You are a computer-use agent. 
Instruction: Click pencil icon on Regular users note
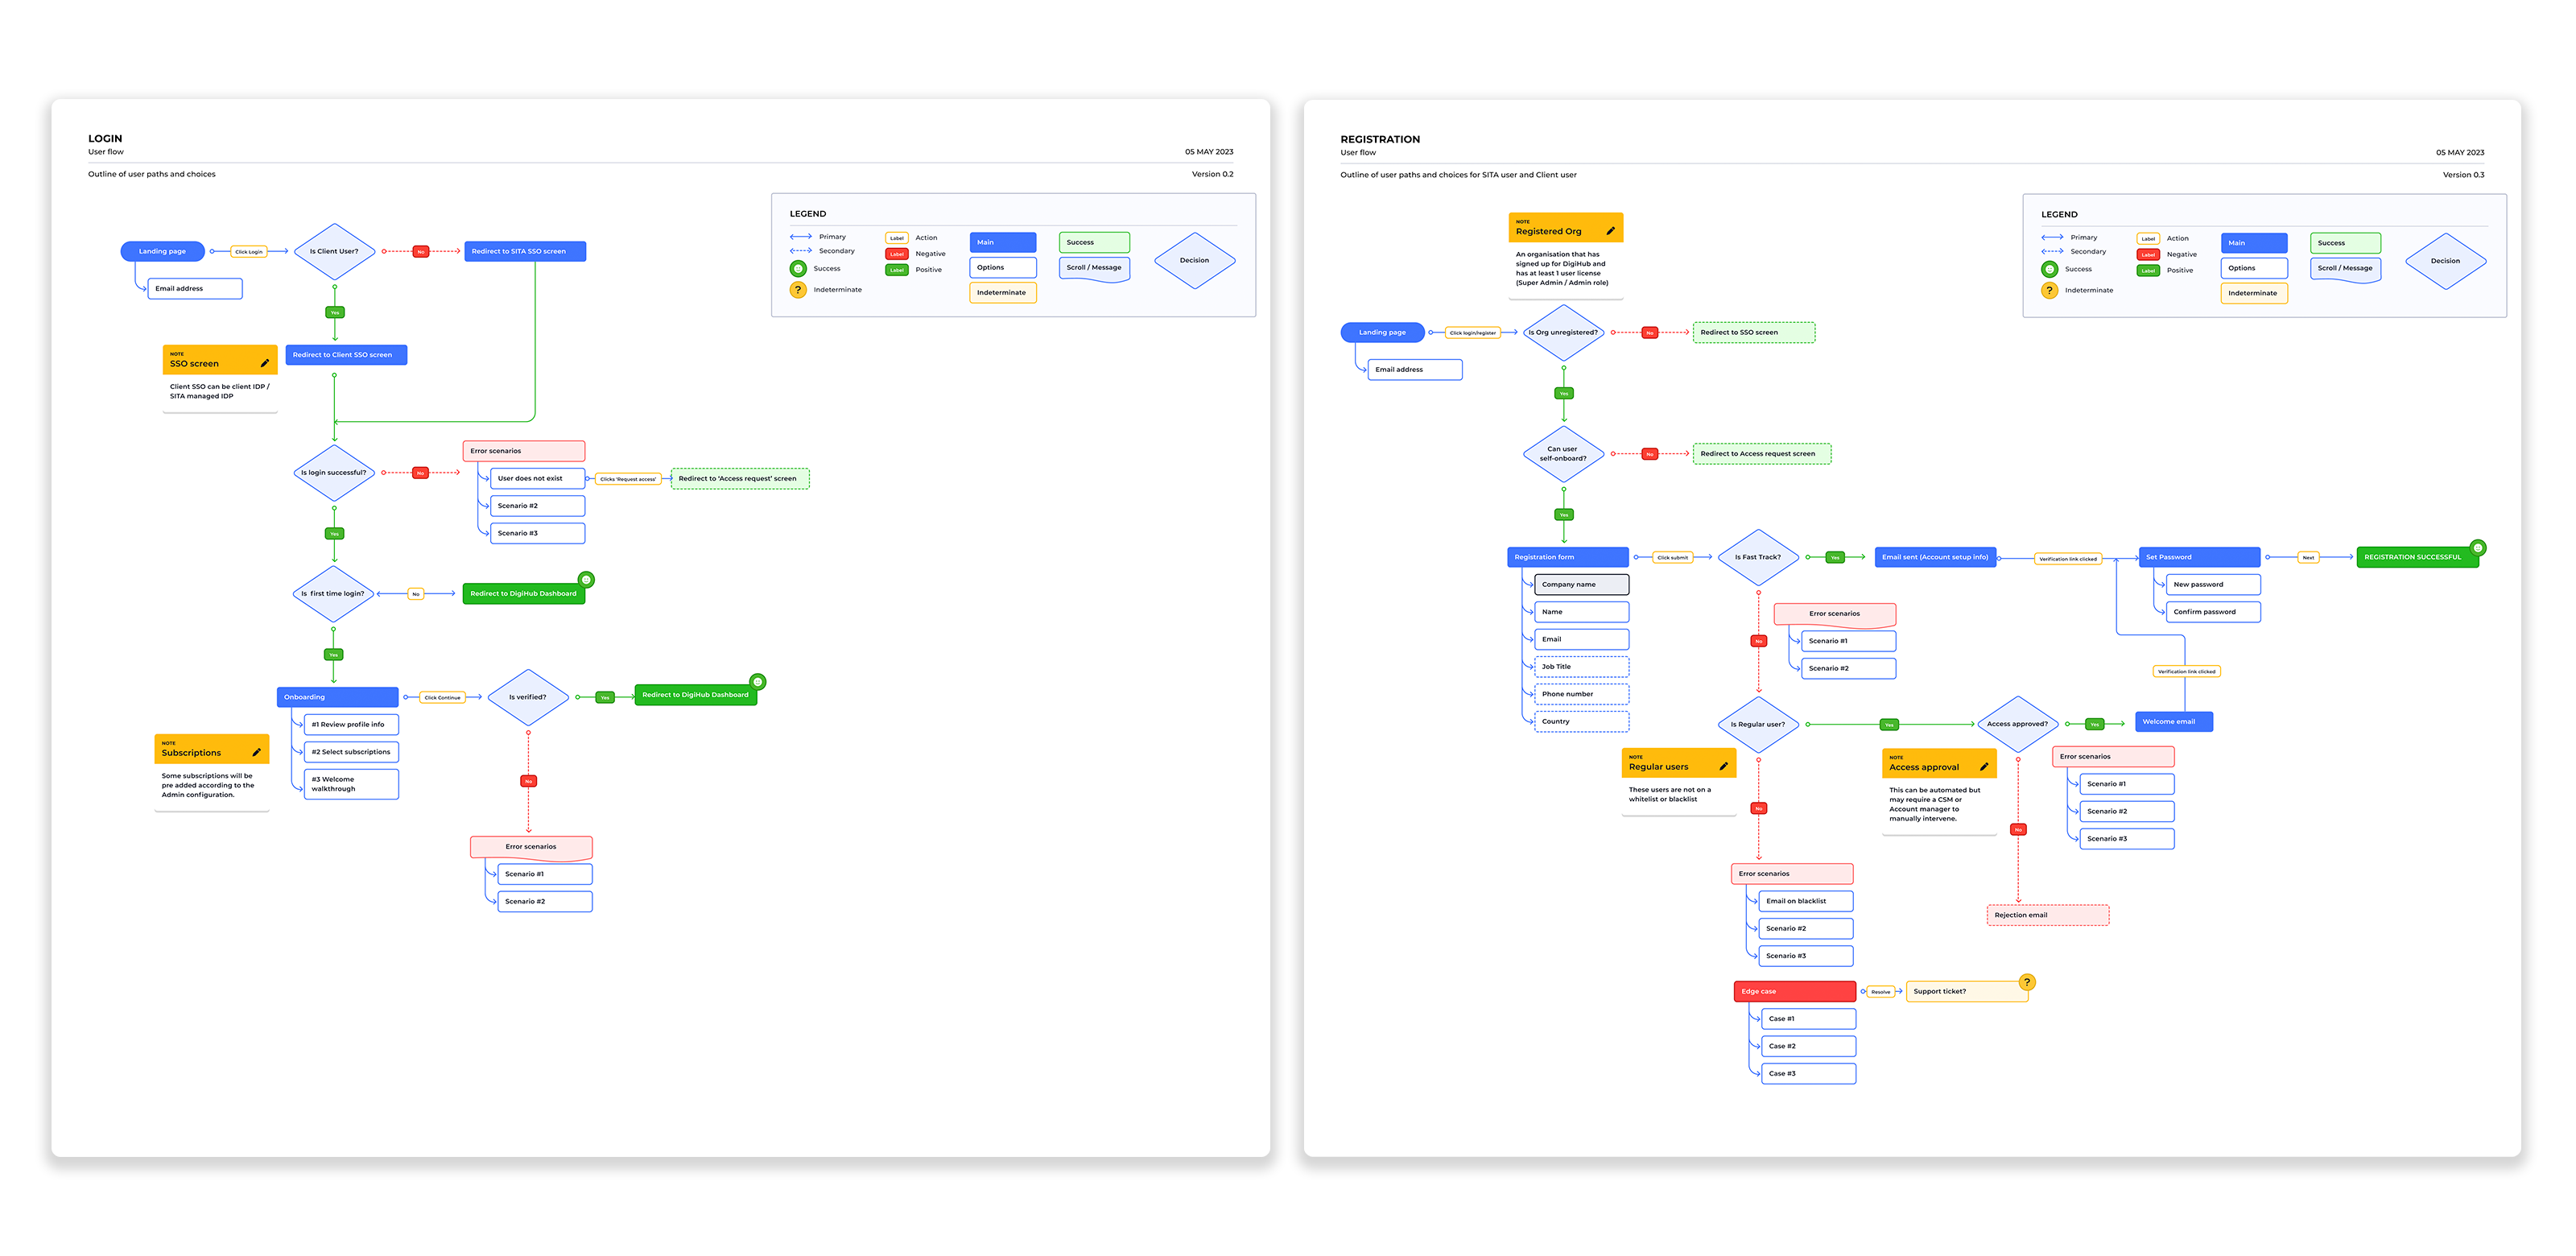point(1723,766)
